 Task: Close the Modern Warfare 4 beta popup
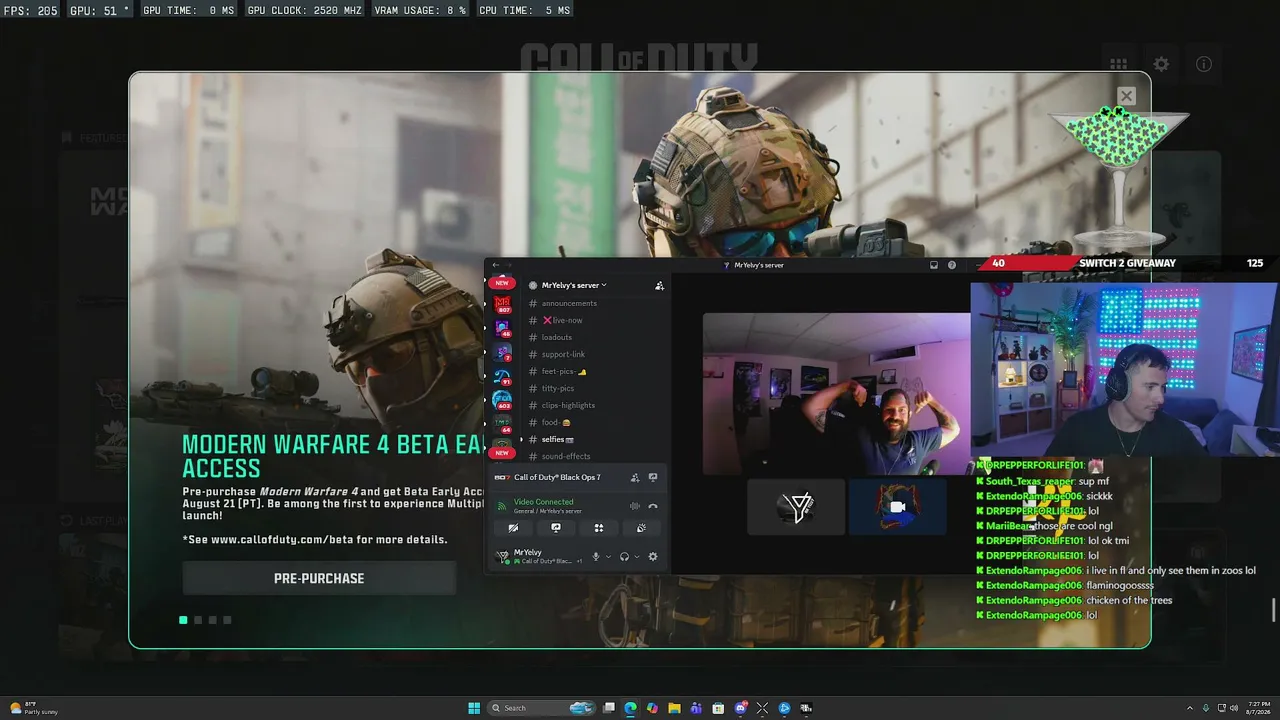(1126, 96)
